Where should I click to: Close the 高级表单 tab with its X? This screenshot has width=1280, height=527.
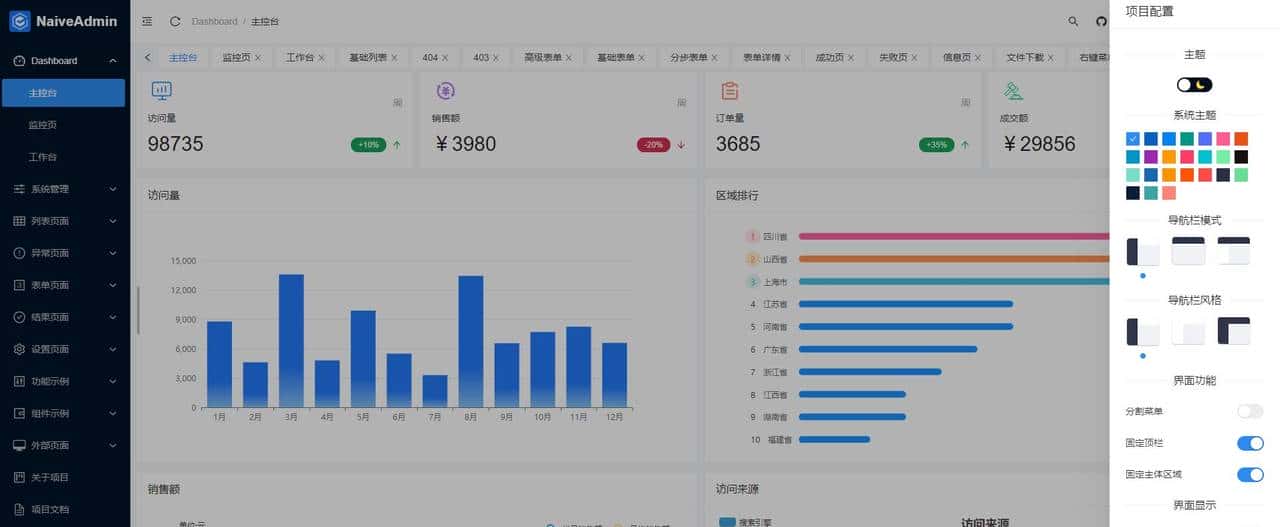pyautogui.click(x=569, y=58)
